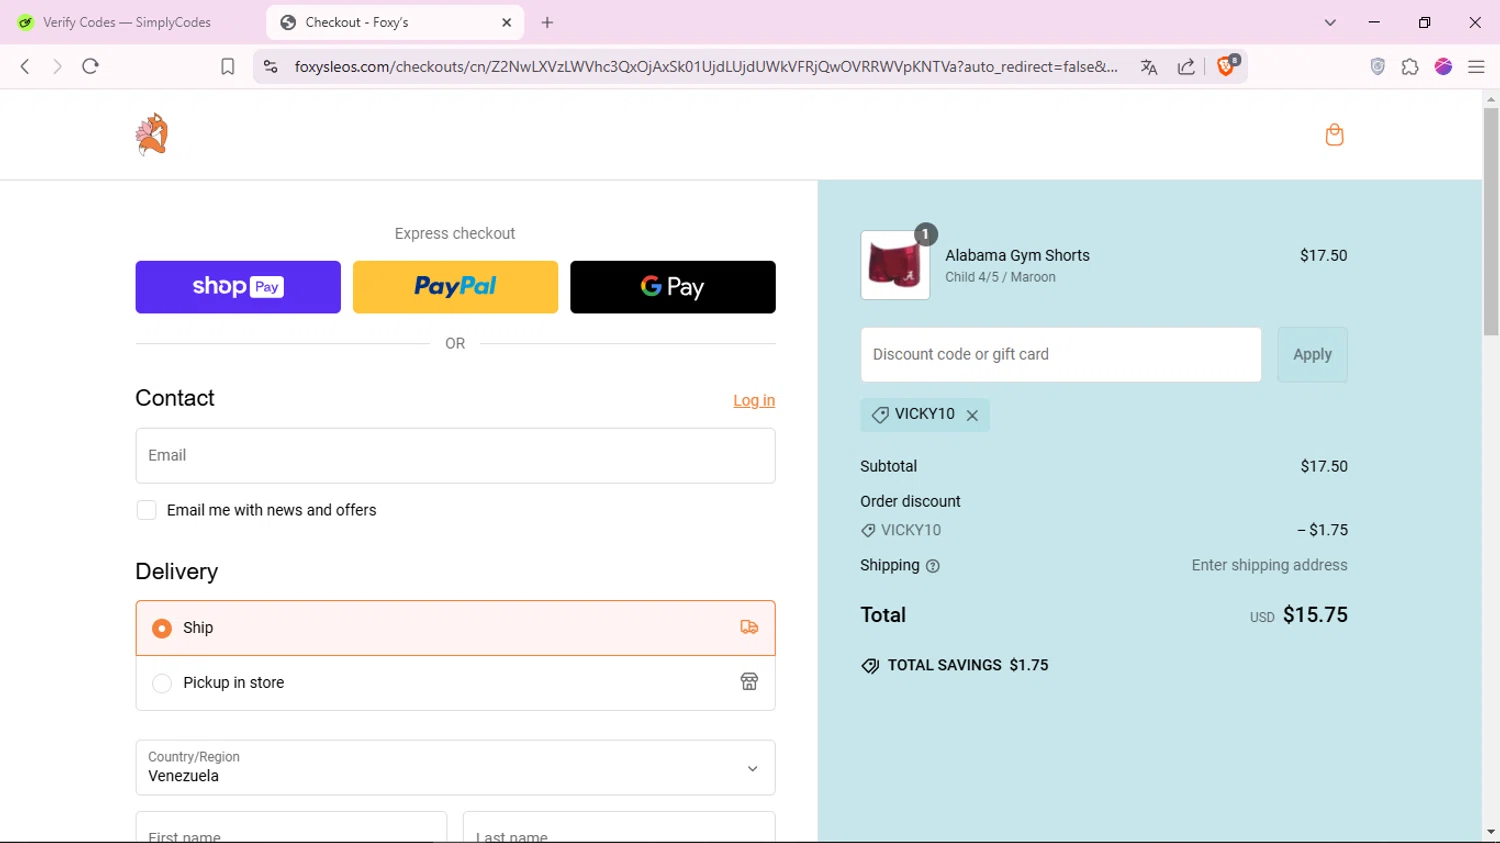Screen dimensions: 1500x843
Task: Click the browser forward arrow
Action: 57,66
